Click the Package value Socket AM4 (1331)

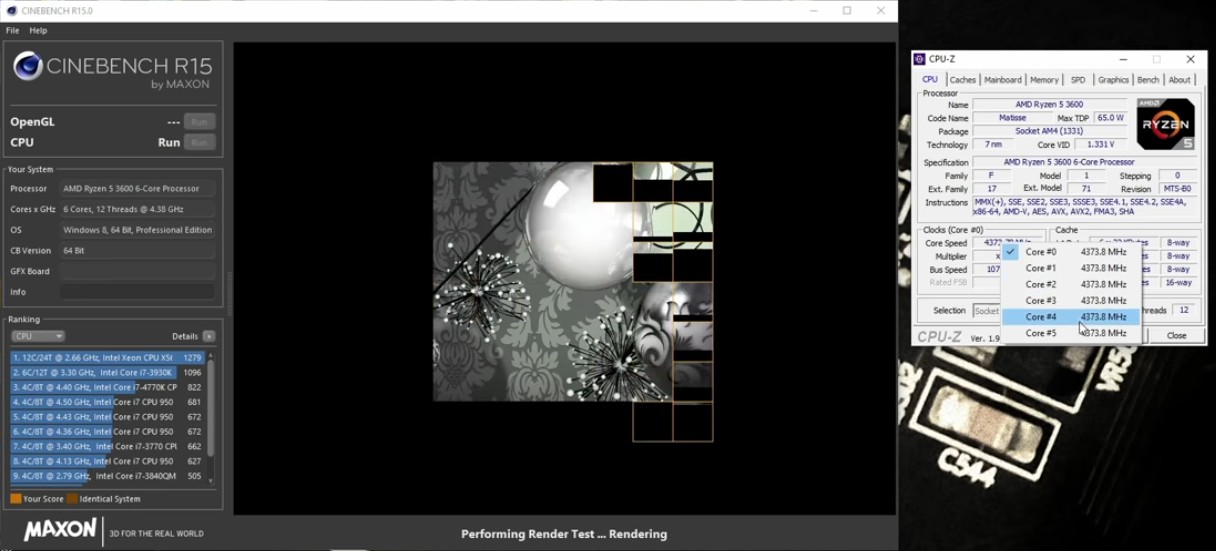(x=1049, y=131)
